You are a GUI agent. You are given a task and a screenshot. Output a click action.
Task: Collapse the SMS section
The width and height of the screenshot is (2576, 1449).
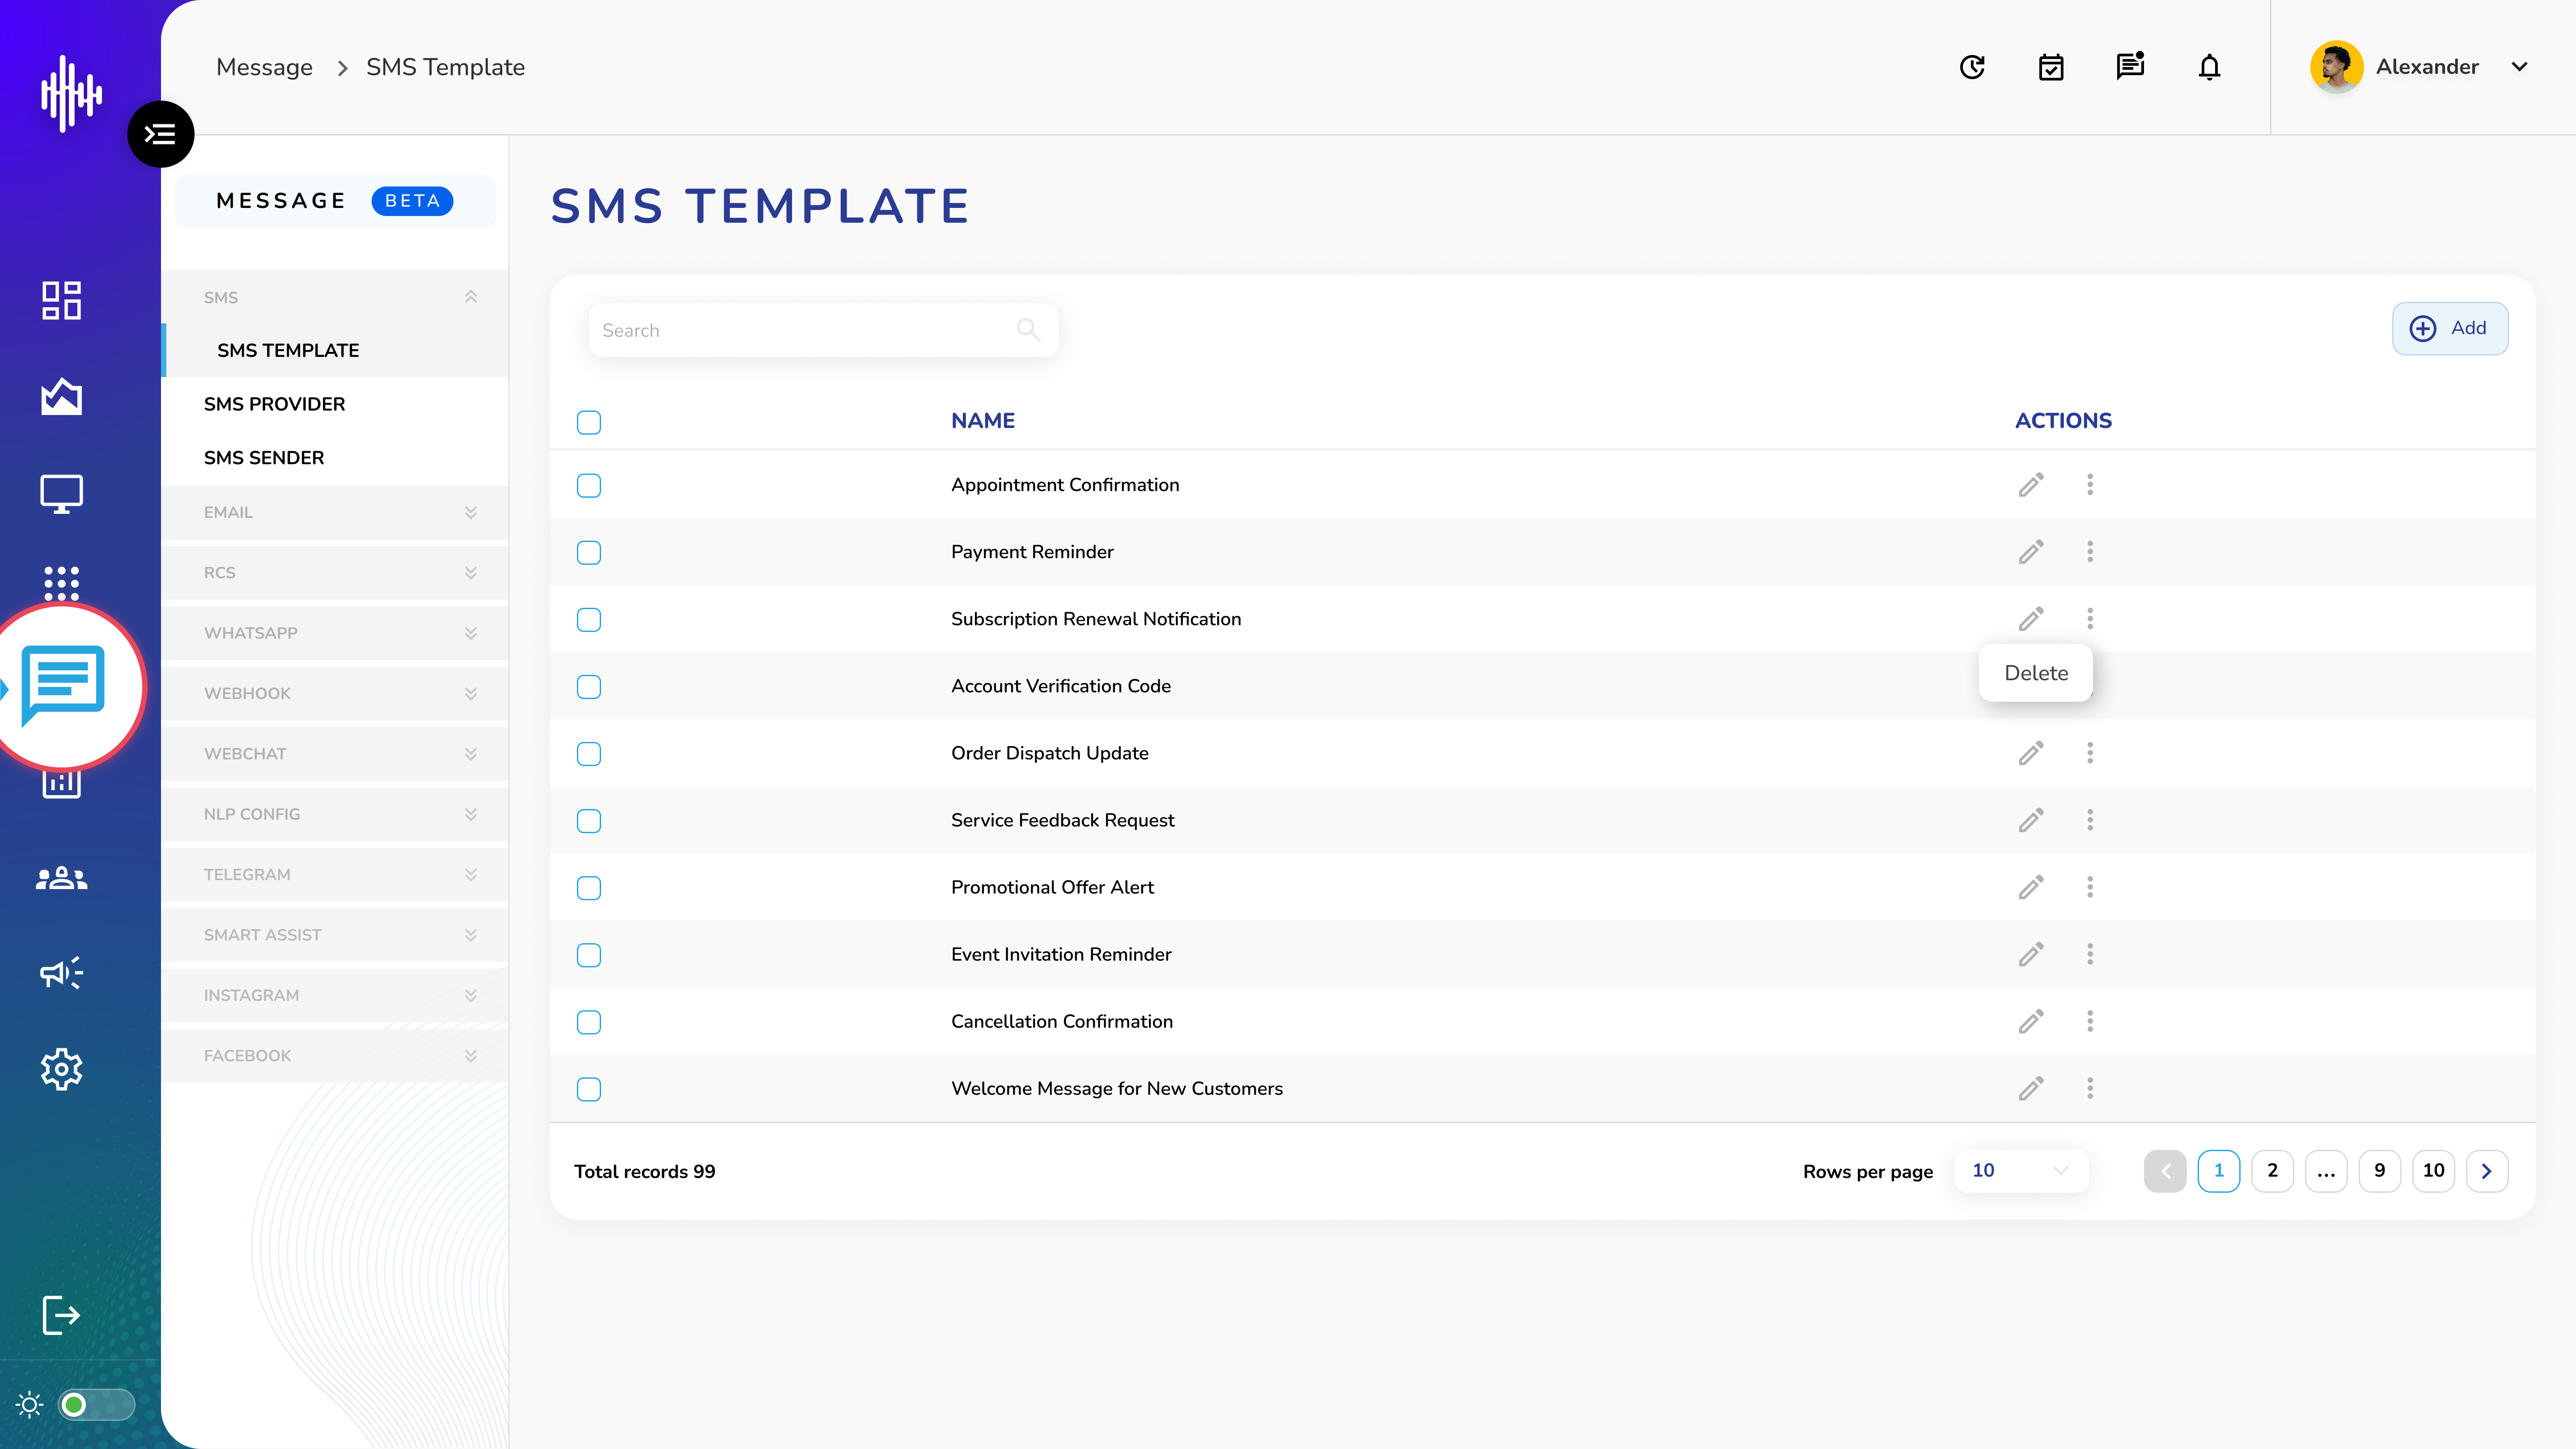coord(335,297)
